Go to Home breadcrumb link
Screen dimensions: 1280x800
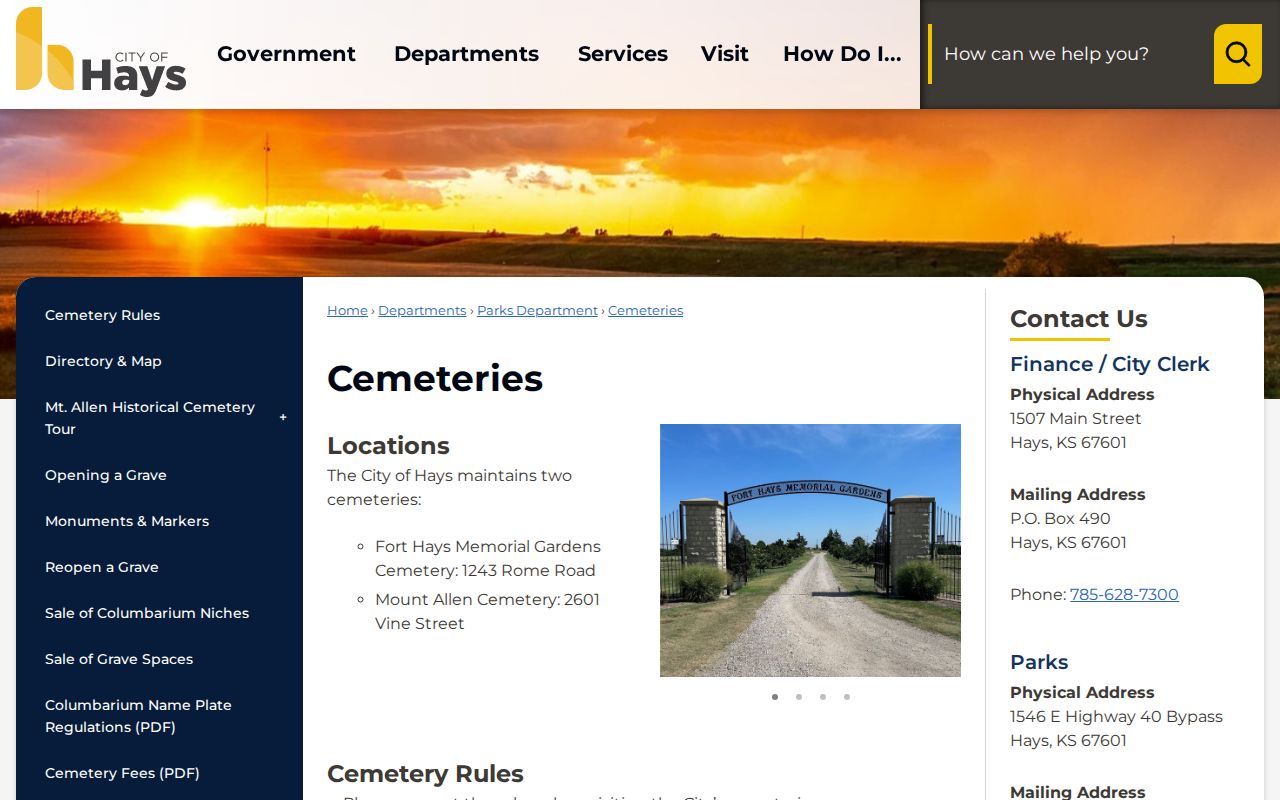point(347,311)
